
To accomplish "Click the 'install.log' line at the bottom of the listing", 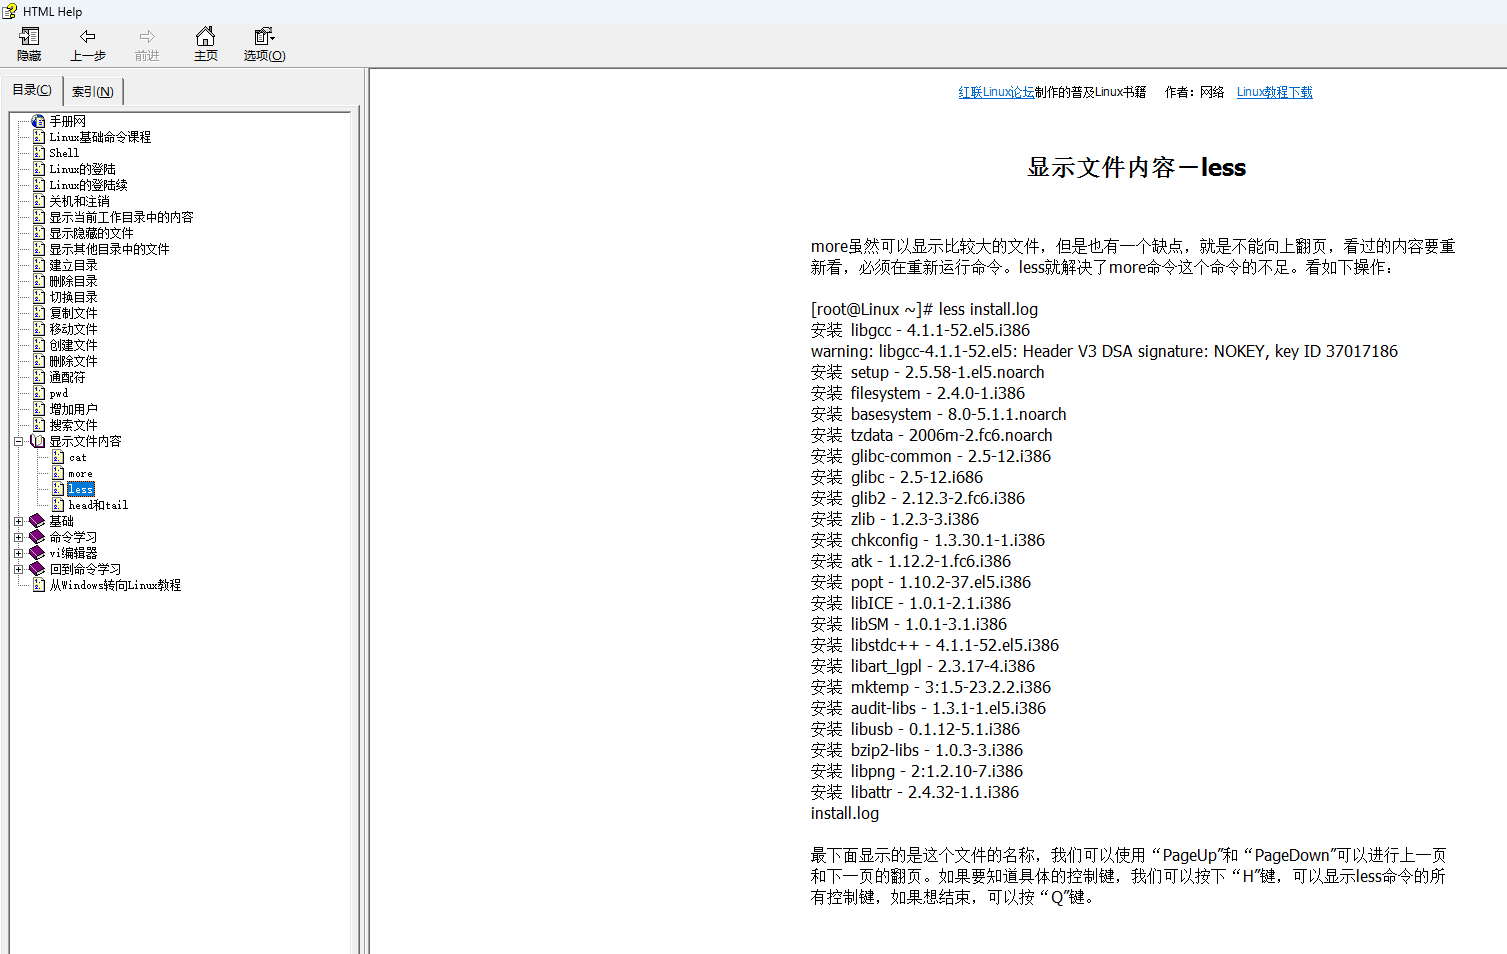I will tap(845, 813).
